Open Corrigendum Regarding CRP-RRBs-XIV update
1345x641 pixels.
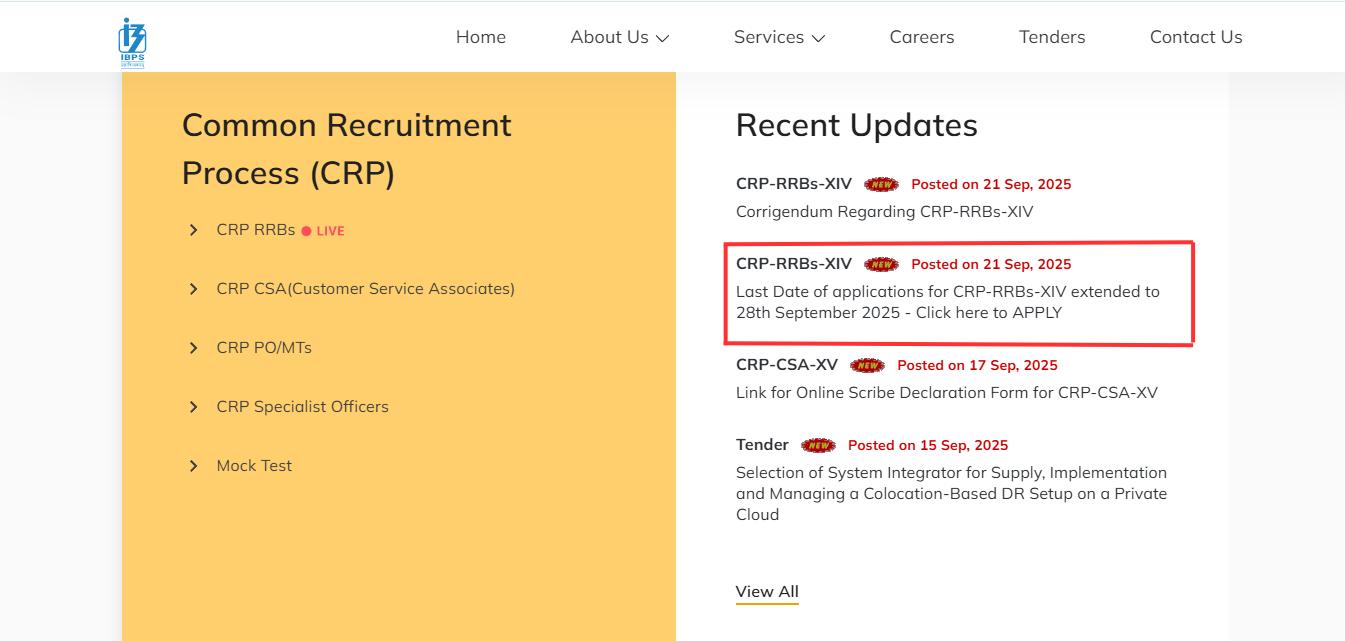pyautogui.click(x=884, y=212)
